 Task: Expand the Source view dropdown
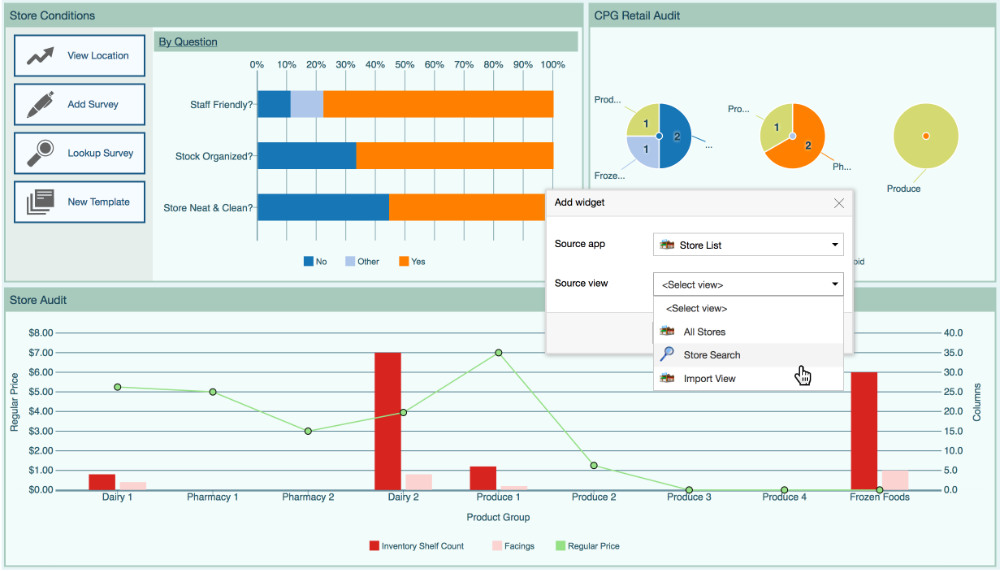coord(748,285)
